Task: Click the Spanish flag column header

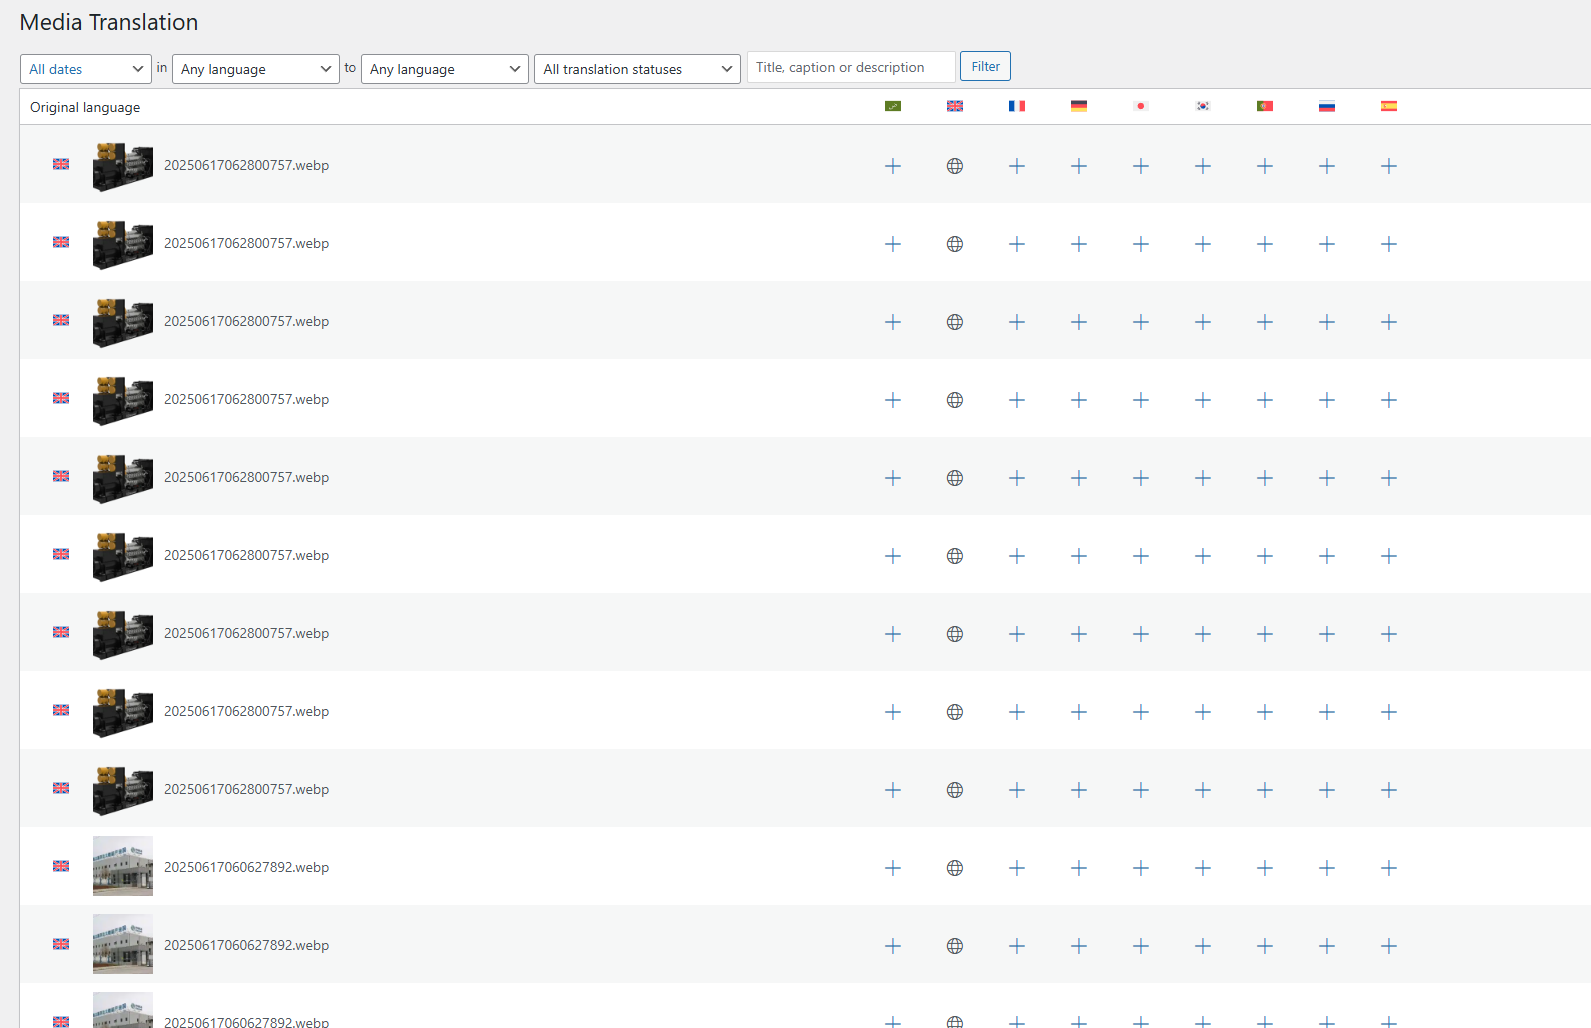Action: coord(1389,106)
